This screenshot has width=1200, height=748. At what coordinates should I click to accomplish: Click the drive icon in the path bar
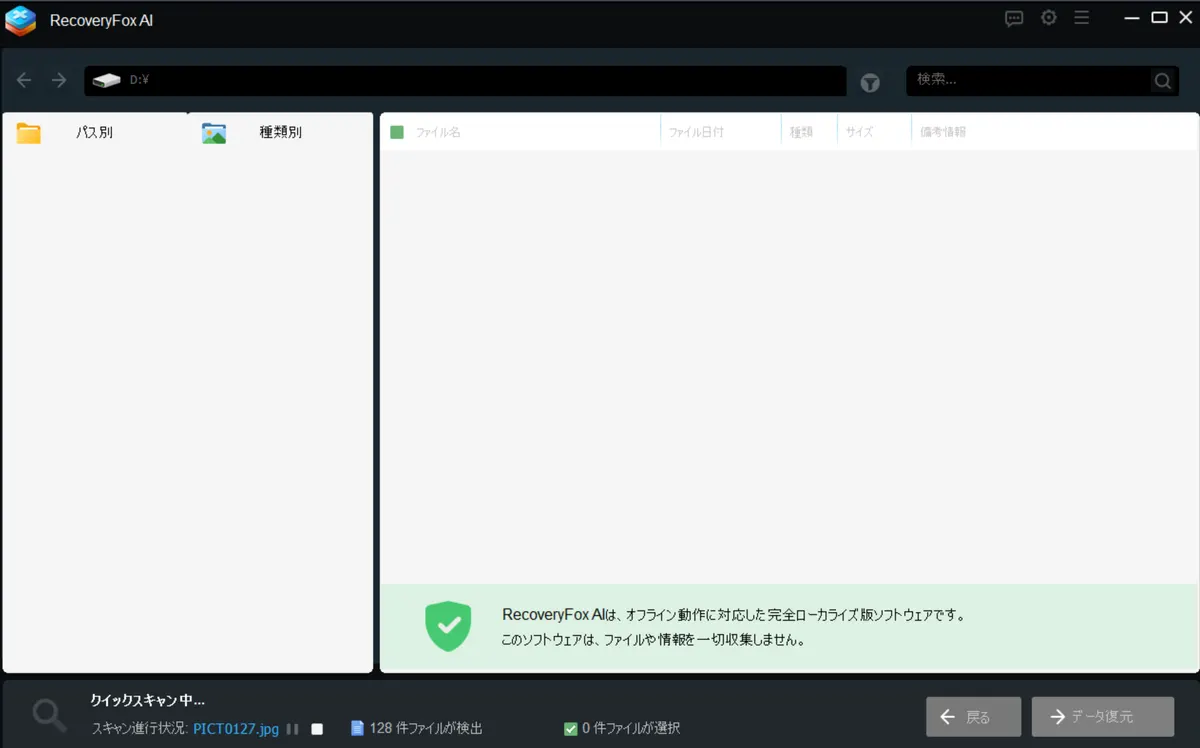[107, 81]
